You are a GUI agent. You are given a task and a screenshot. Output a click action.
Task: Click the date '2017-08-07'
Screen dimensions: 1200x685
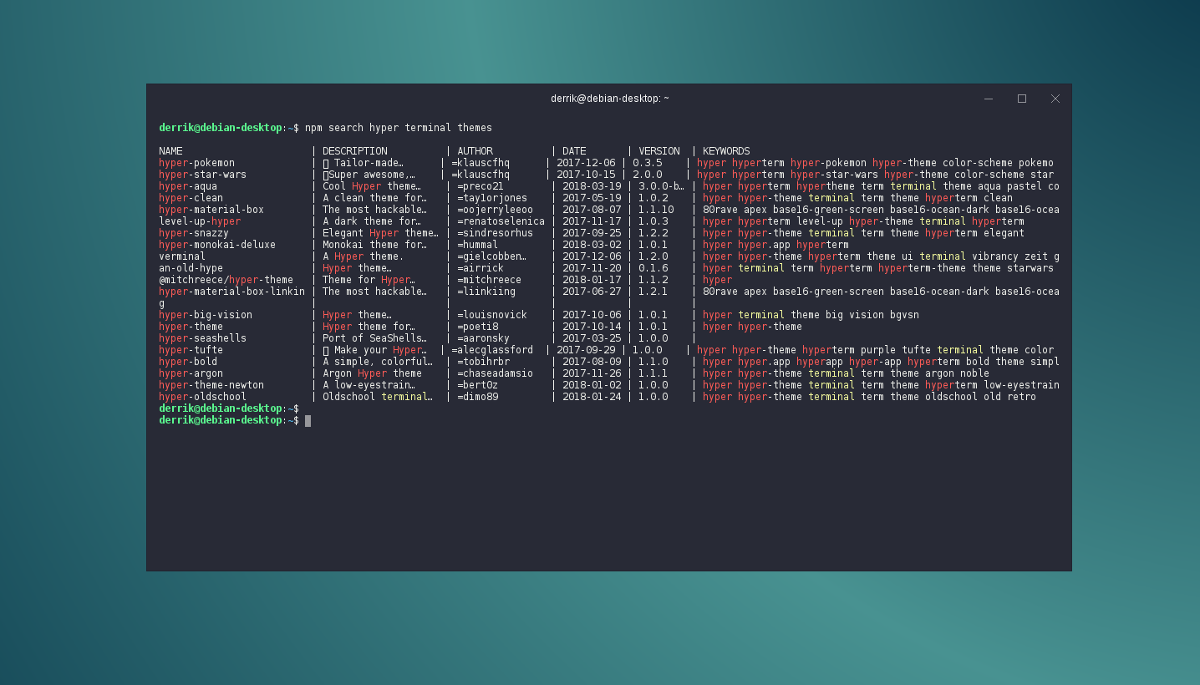point(591,210)
